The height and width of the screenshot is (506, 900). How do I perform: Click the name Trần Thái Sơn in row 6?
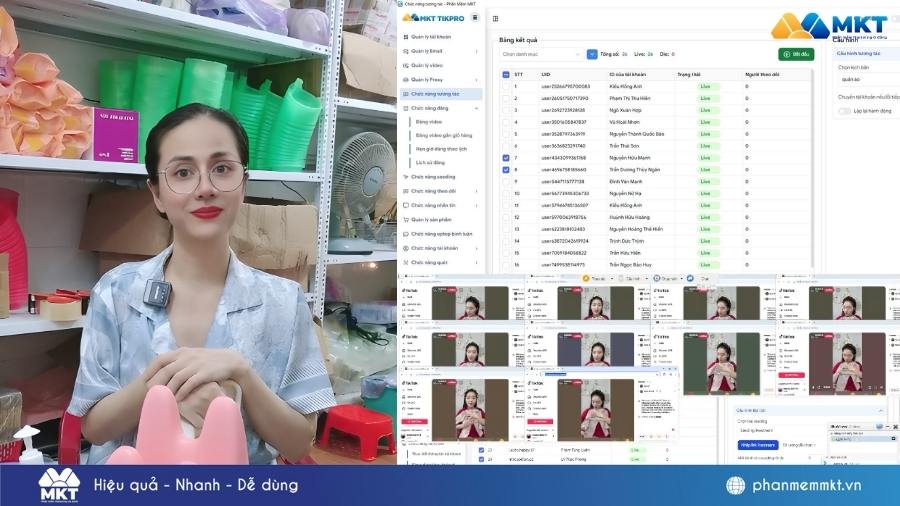(x=624, y=146)
